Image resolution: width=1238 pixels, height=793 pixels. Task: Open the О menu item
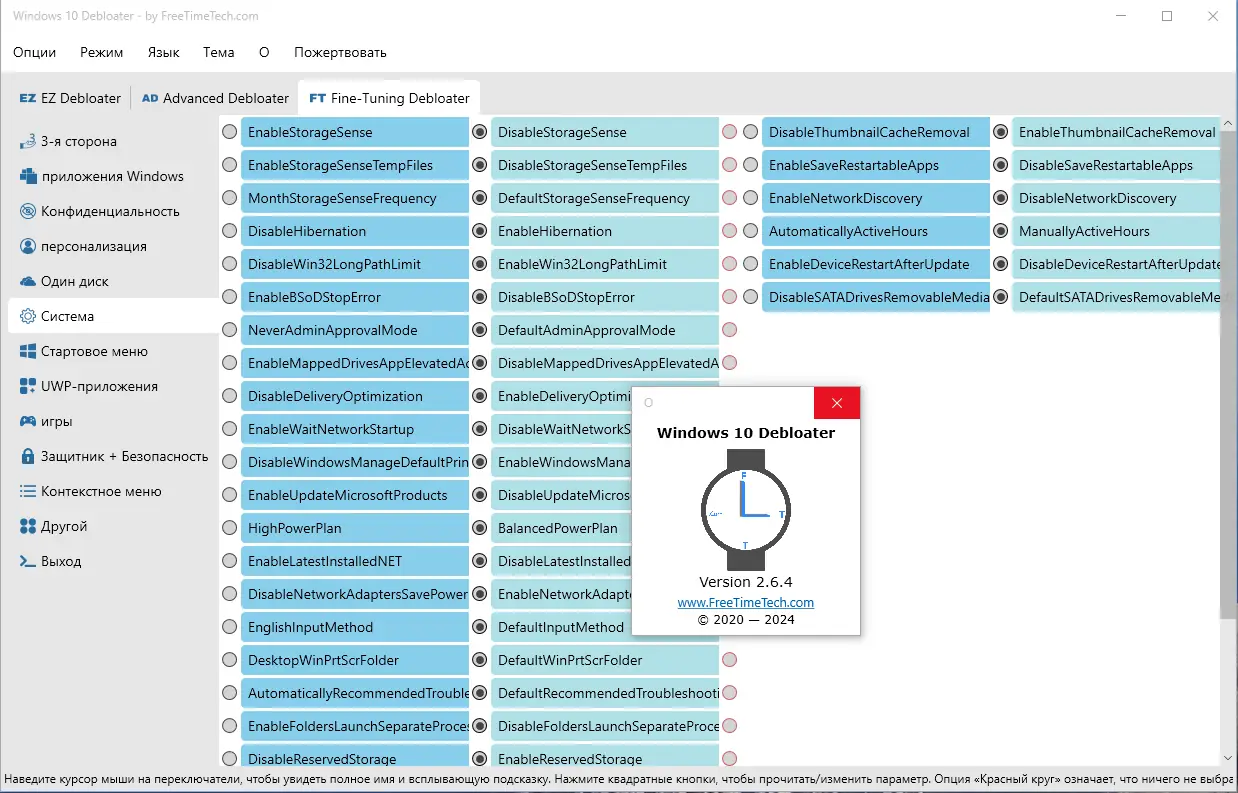[264, 52]
